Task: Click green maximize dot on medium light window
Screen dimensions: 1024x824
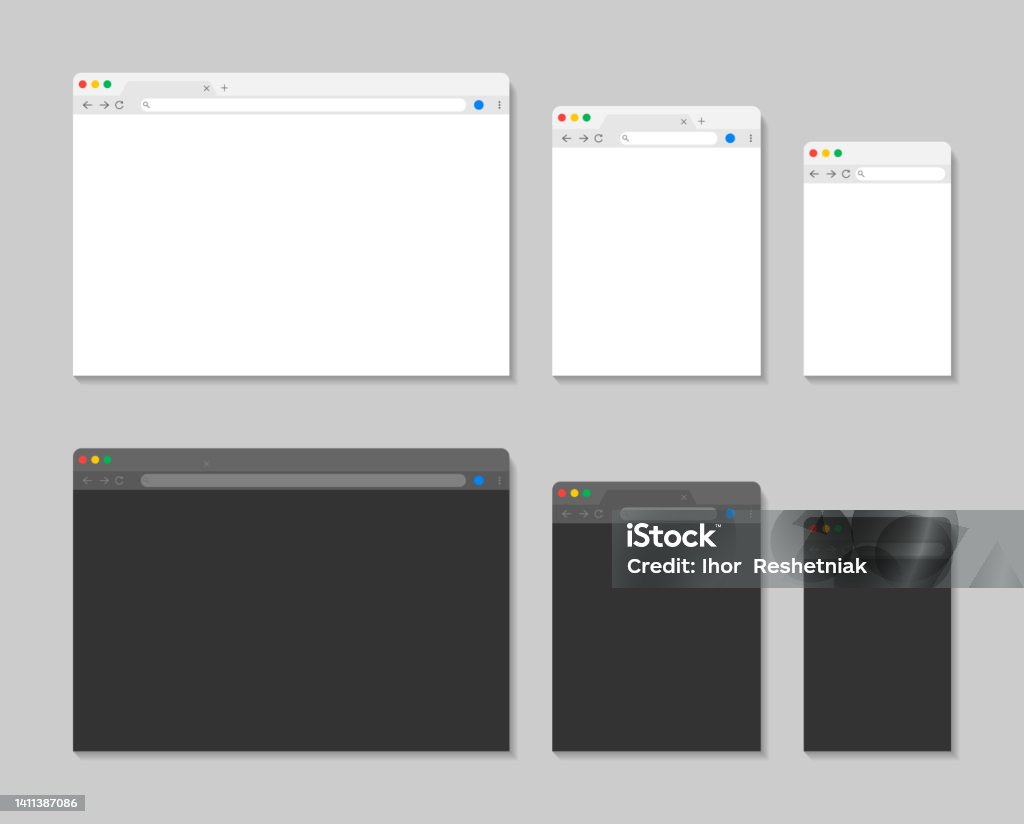Action: pyautogui.click(x=586, y=118)
